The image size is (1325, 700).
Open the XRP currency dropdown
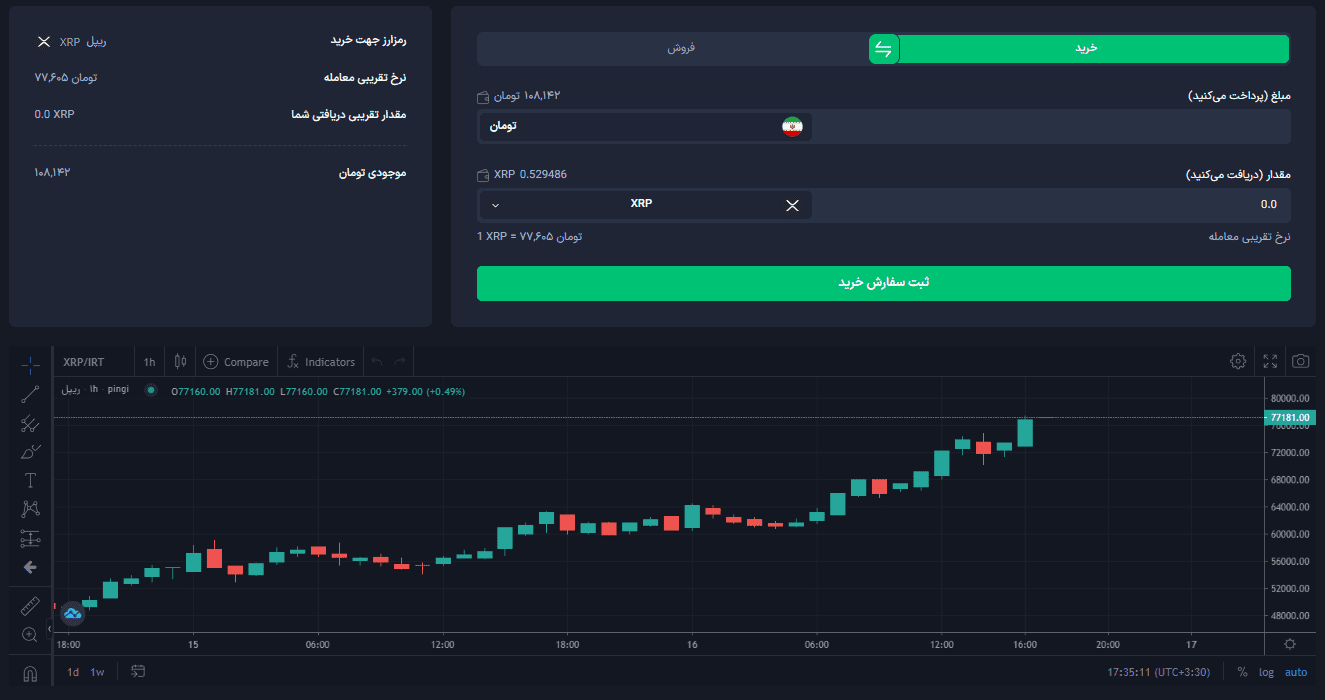point(645,204)
